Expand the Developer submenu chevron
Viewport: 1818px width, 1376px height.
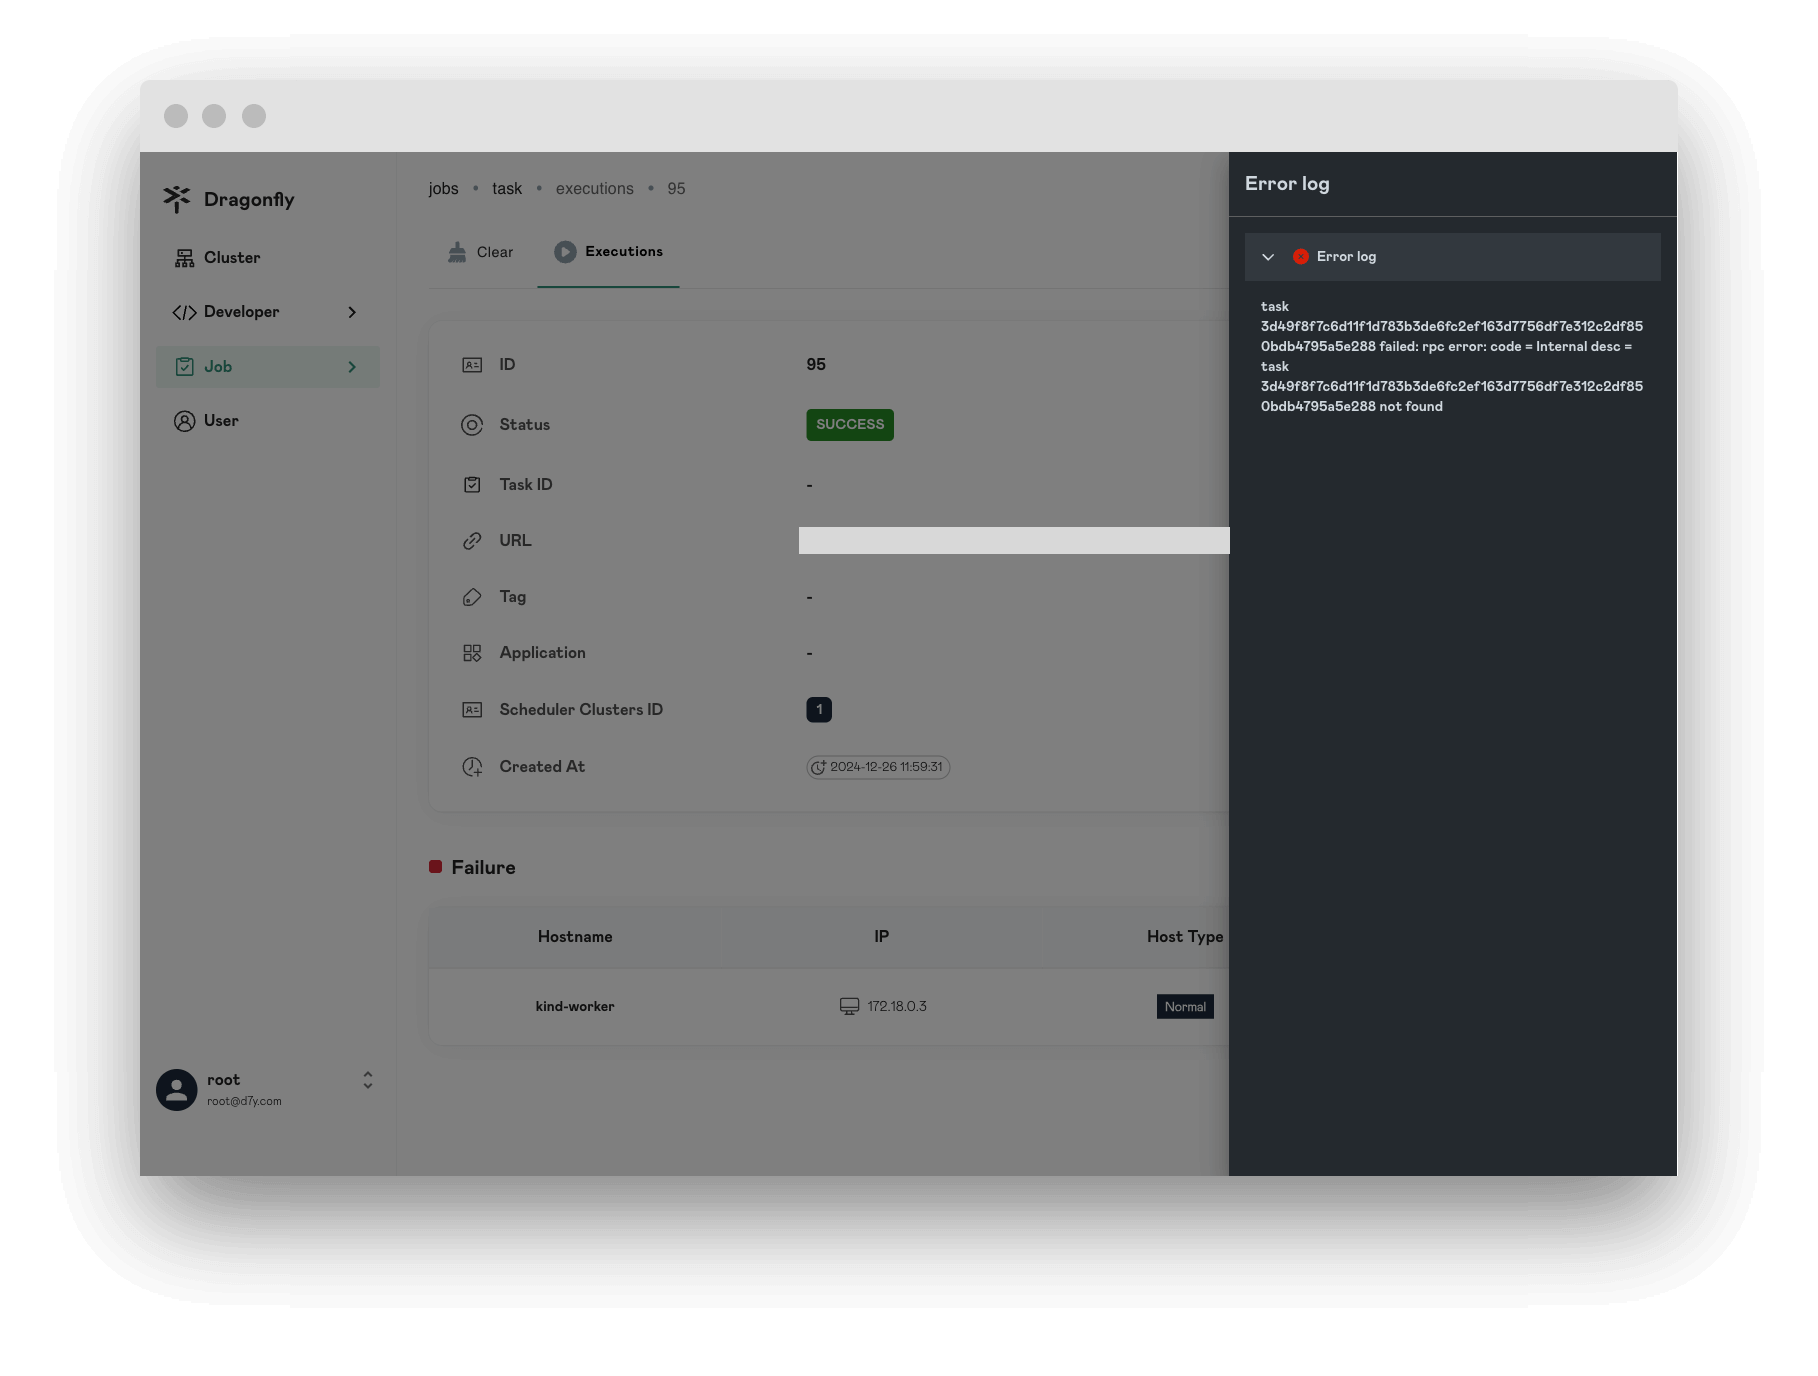[x=352, y=312]
